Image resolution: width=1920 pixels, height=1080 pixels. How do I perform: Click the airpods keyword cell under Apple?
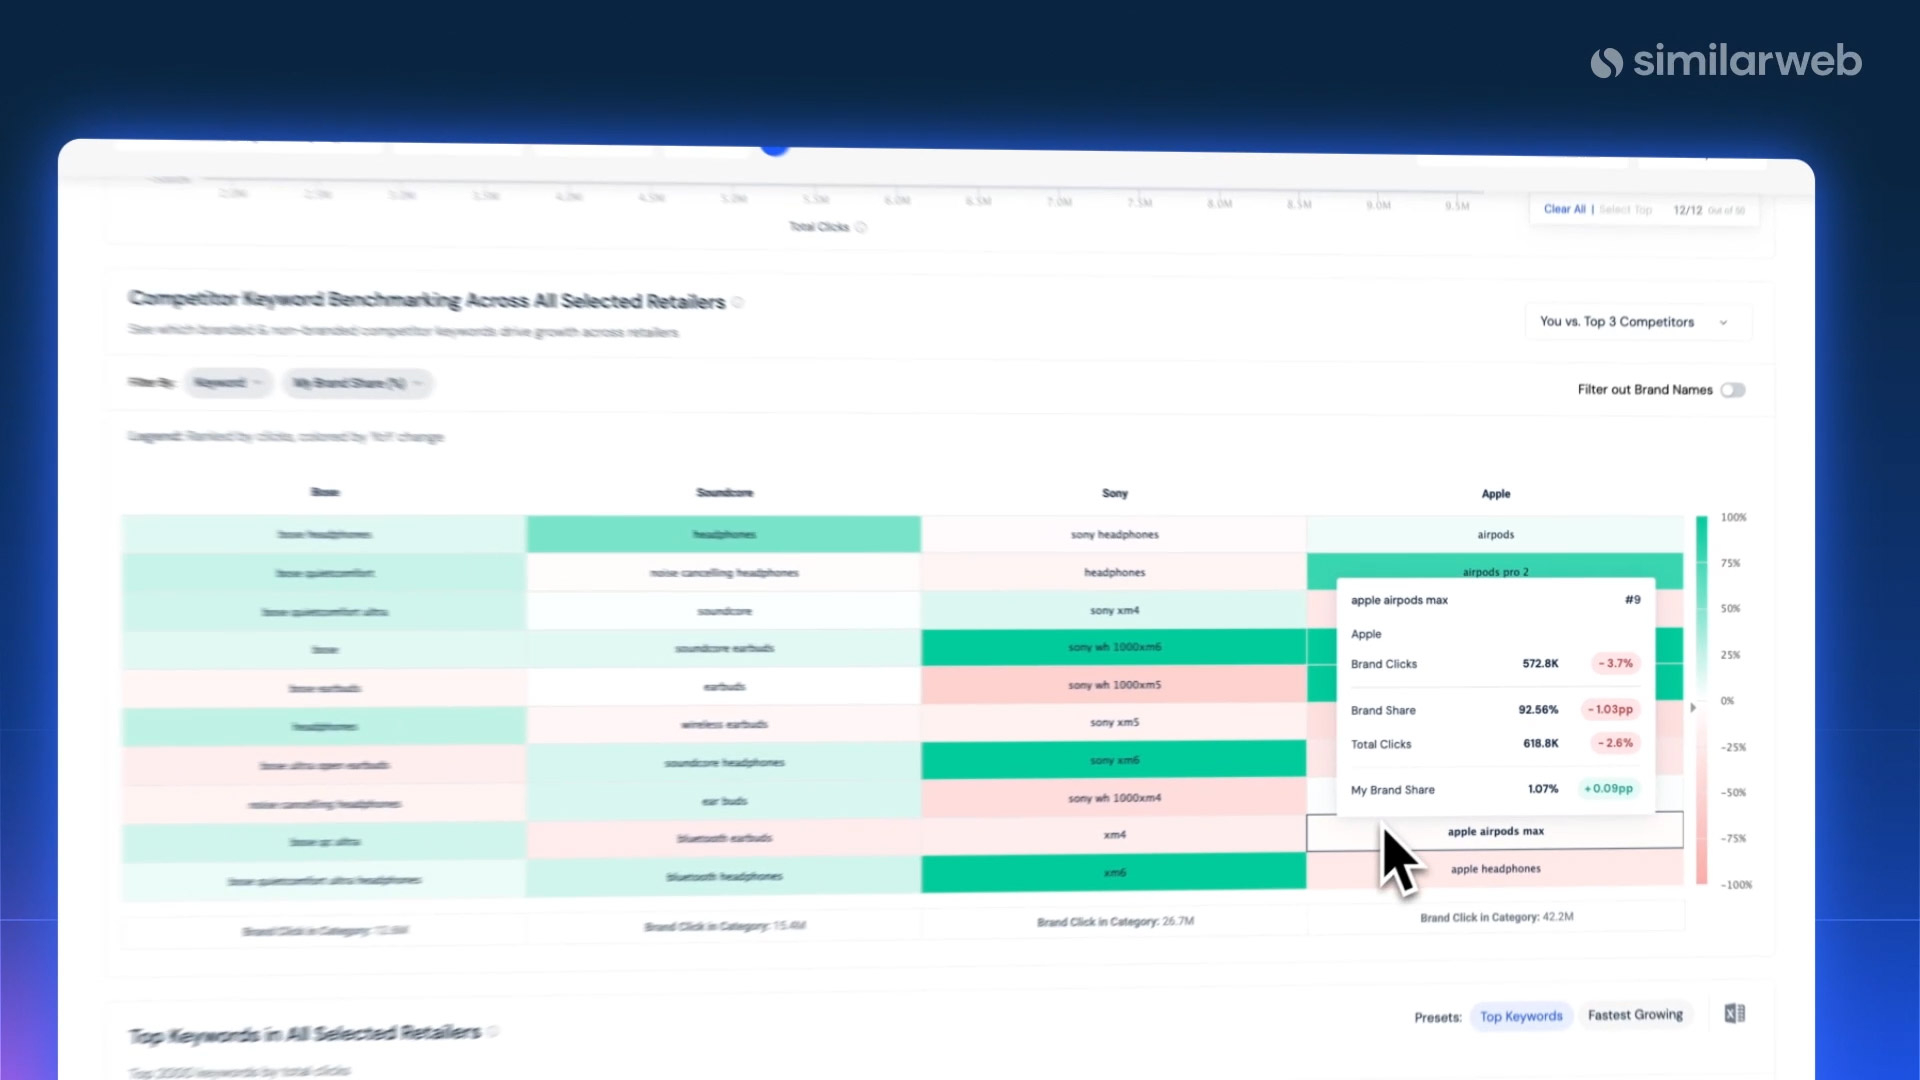(x=1495, y=535)
